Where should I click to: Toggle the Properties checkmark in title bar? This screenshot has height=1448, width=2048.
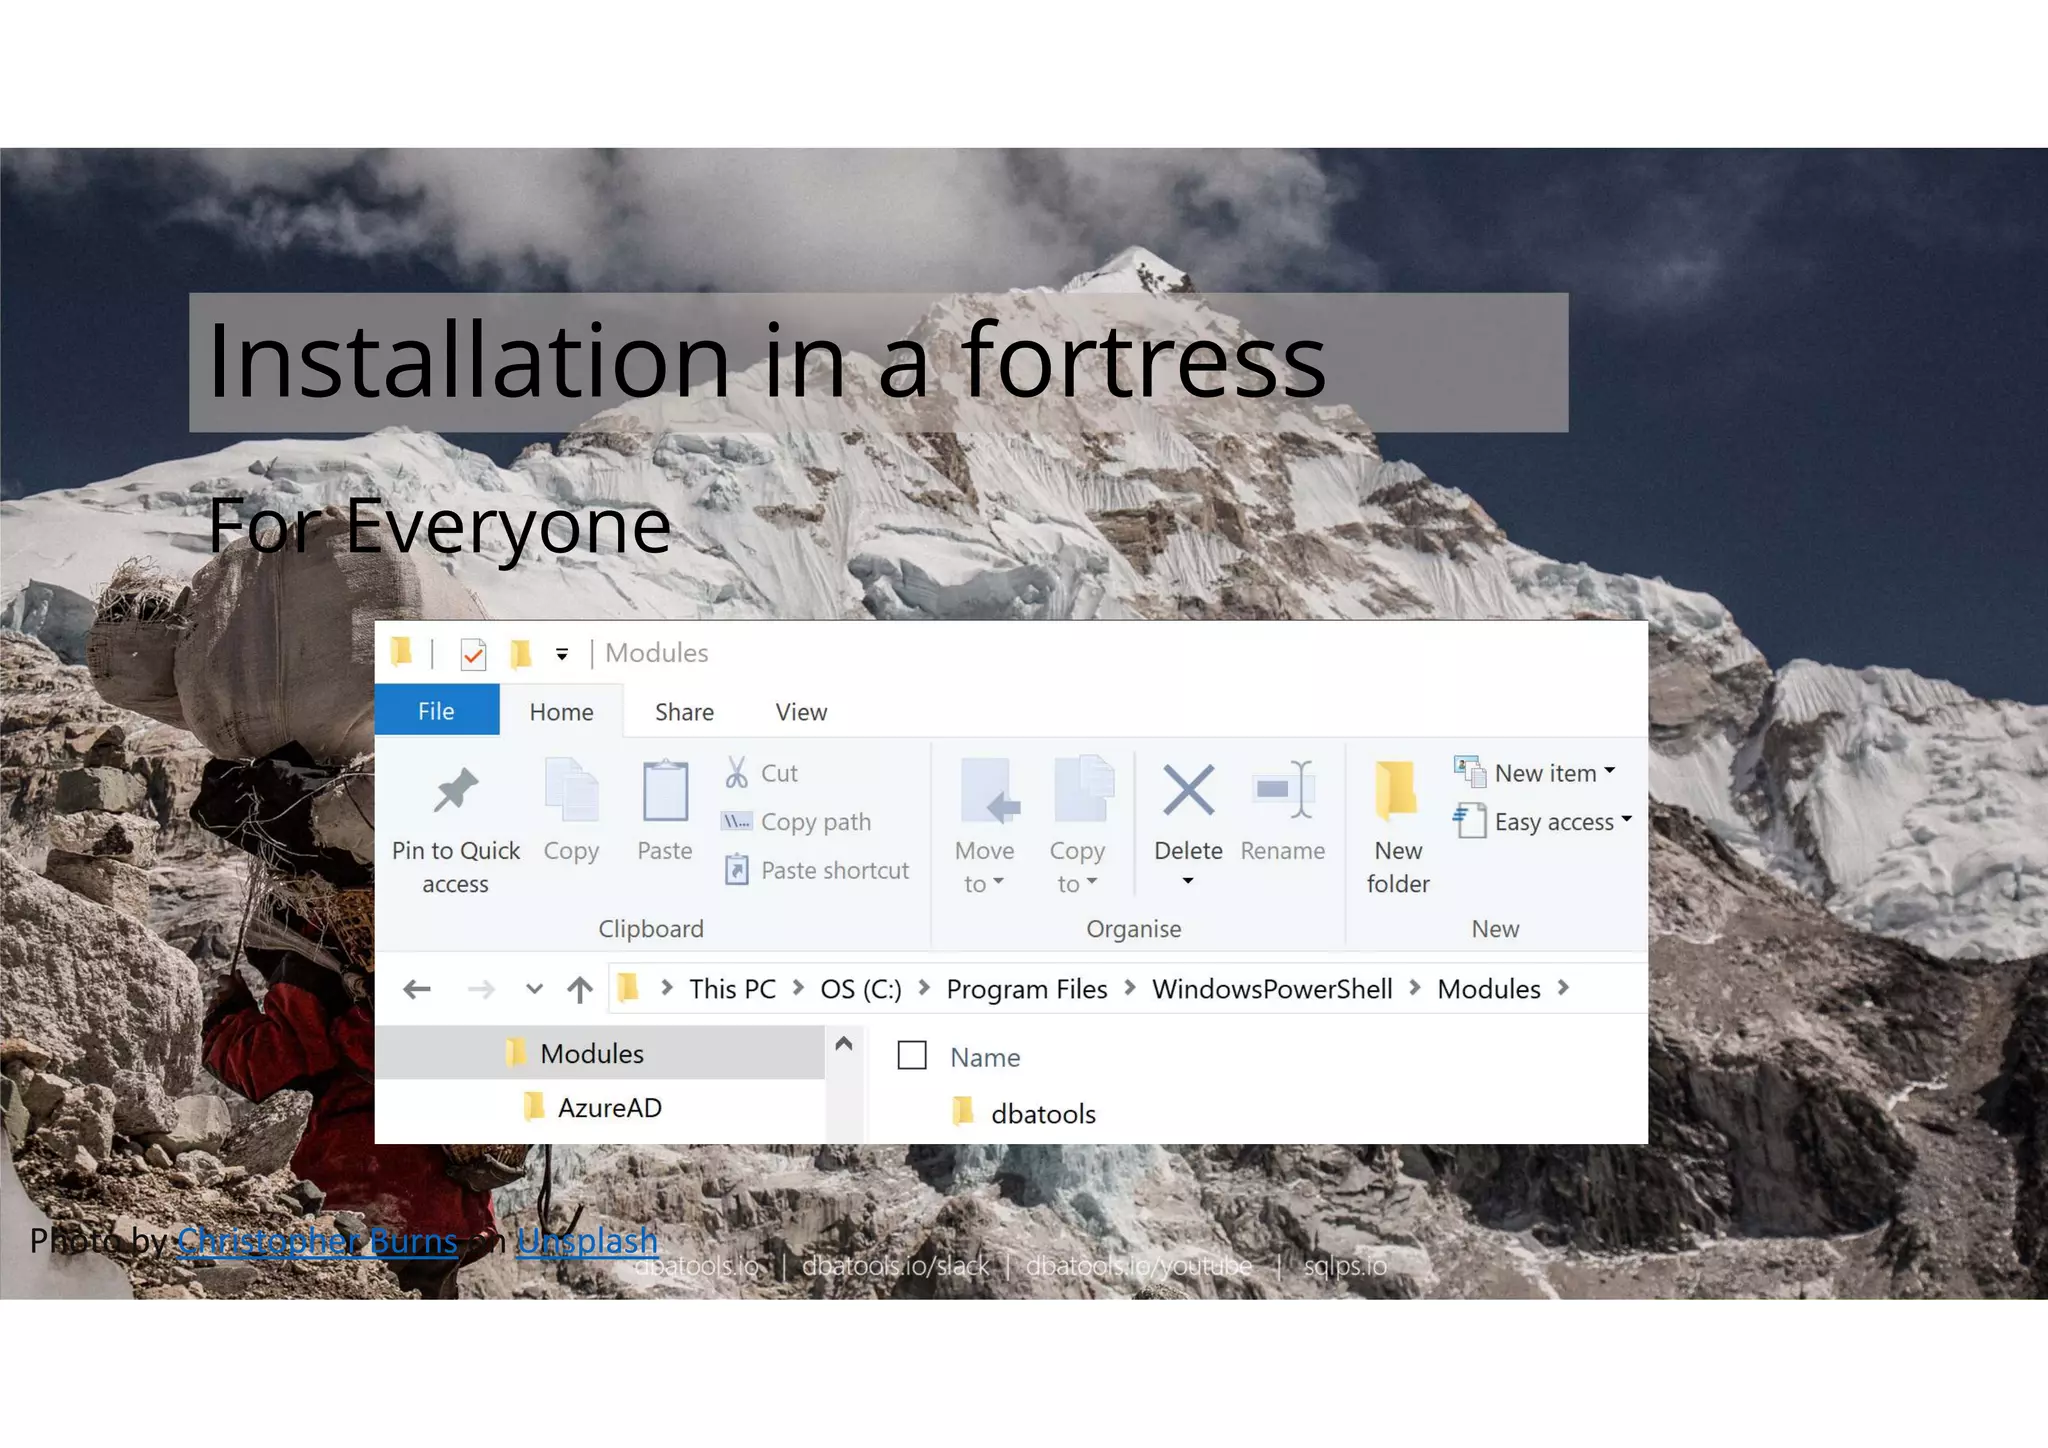[x=473, y=654]
